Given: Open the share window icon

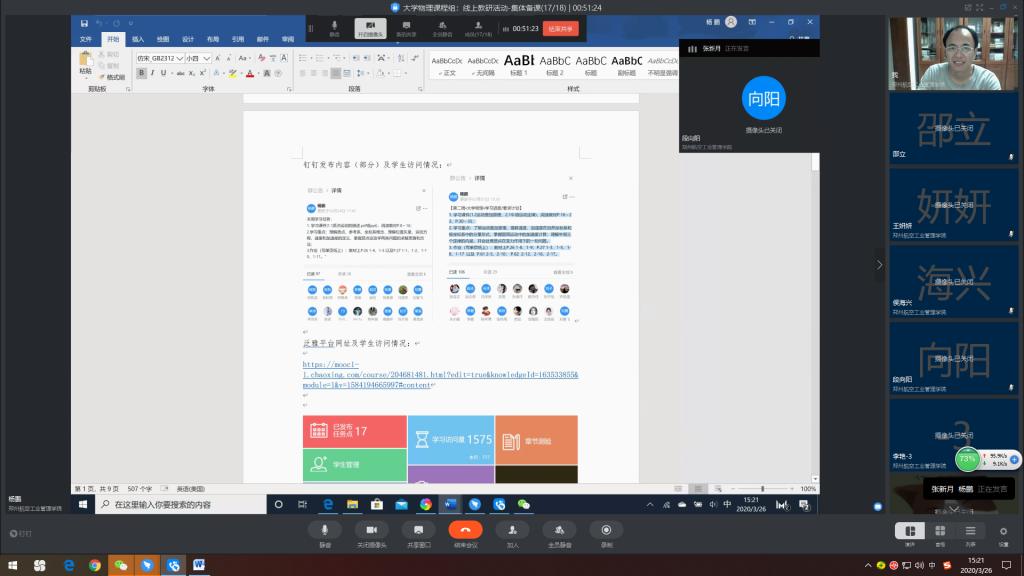Looking at the screenshot, I should 418,530.
